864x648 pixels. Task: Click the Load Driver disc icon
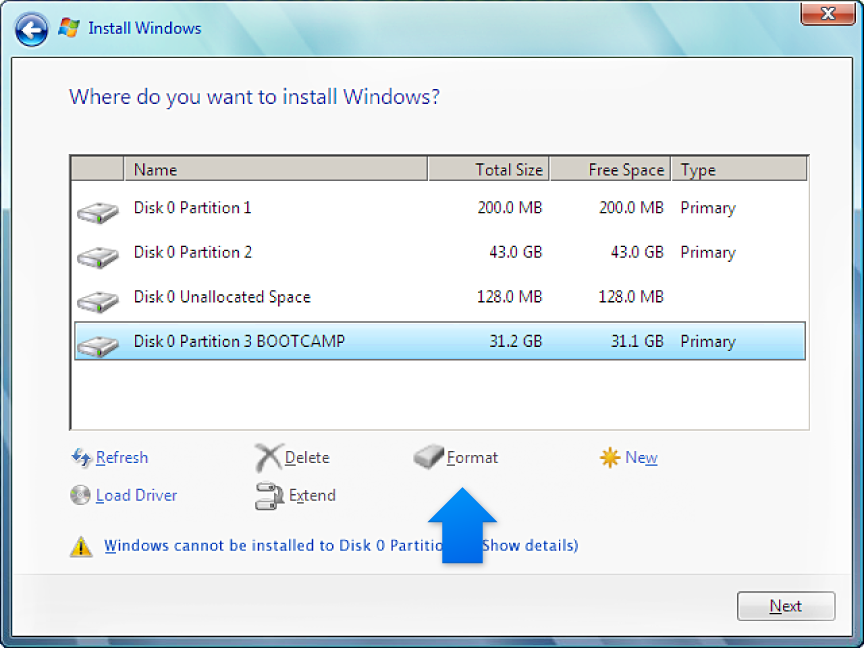(x=80, y=495)
